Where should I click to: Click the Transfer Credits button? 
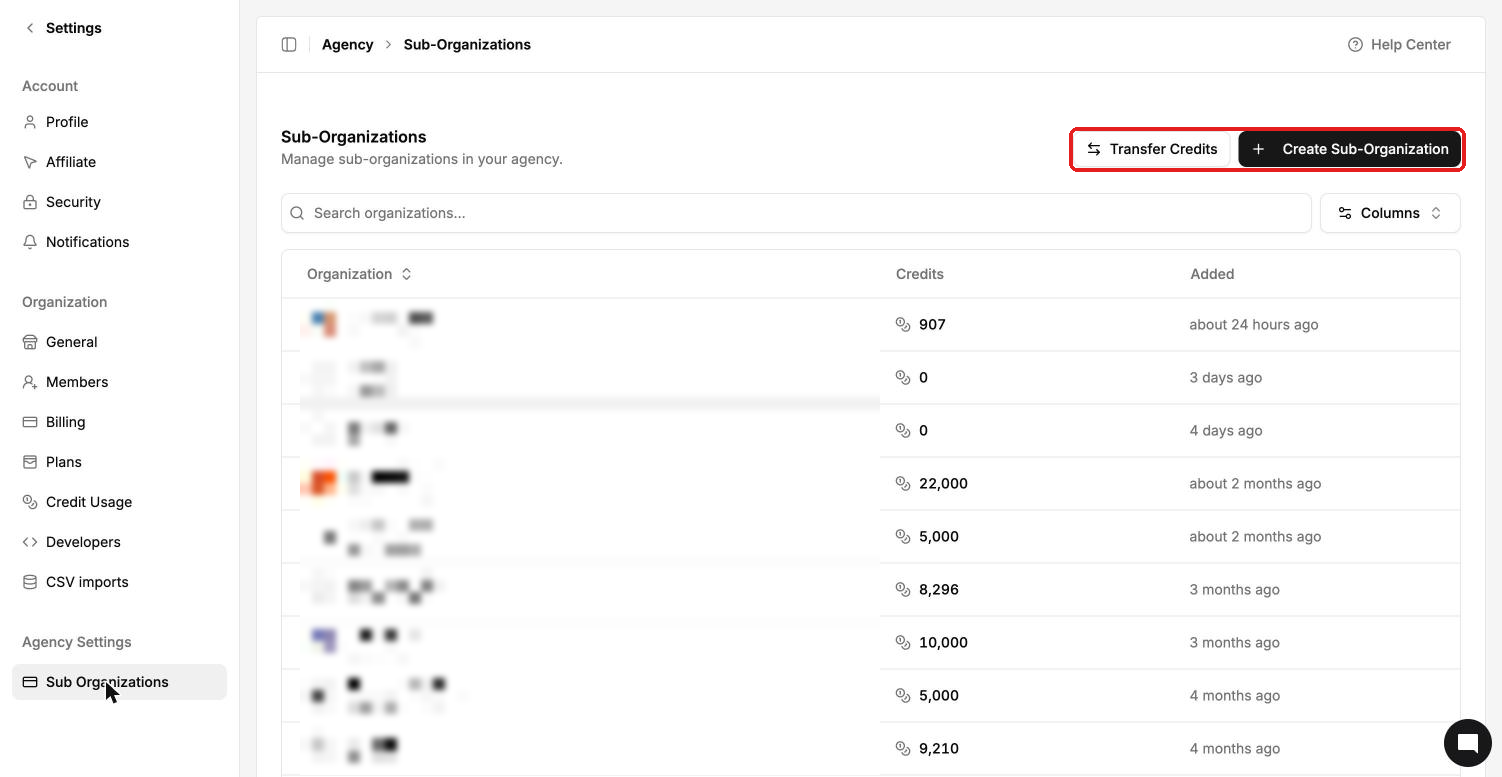(1152, 149)
